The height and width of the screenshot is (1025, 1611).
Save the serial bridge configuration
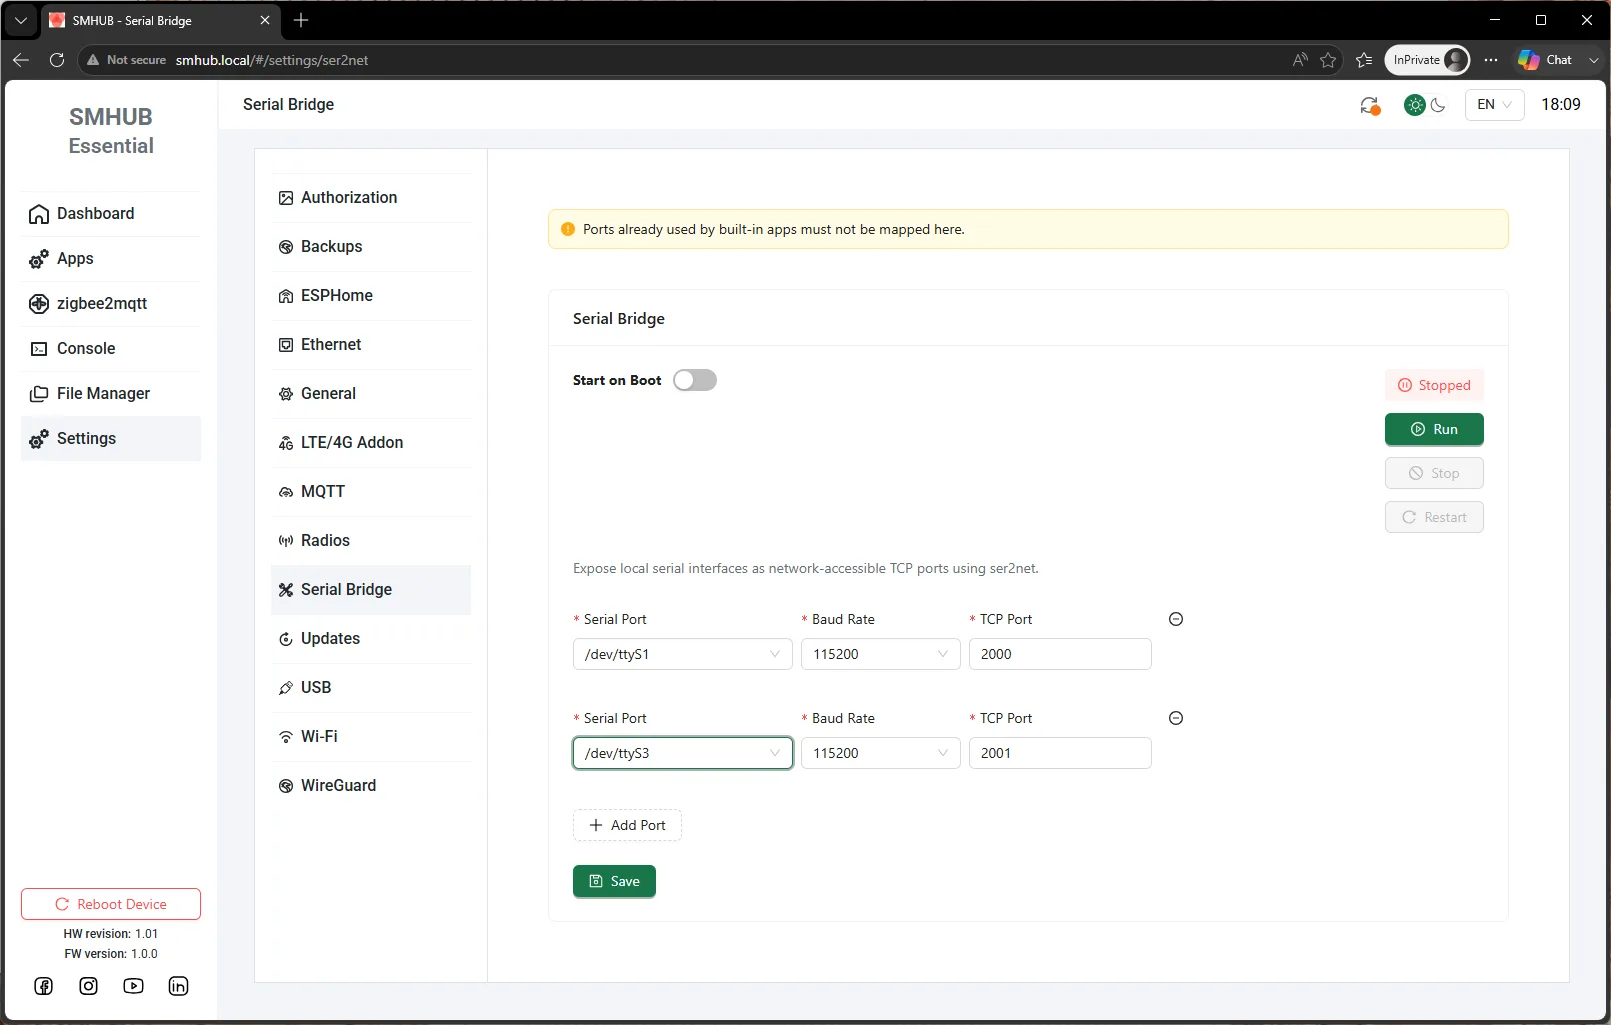614,881
